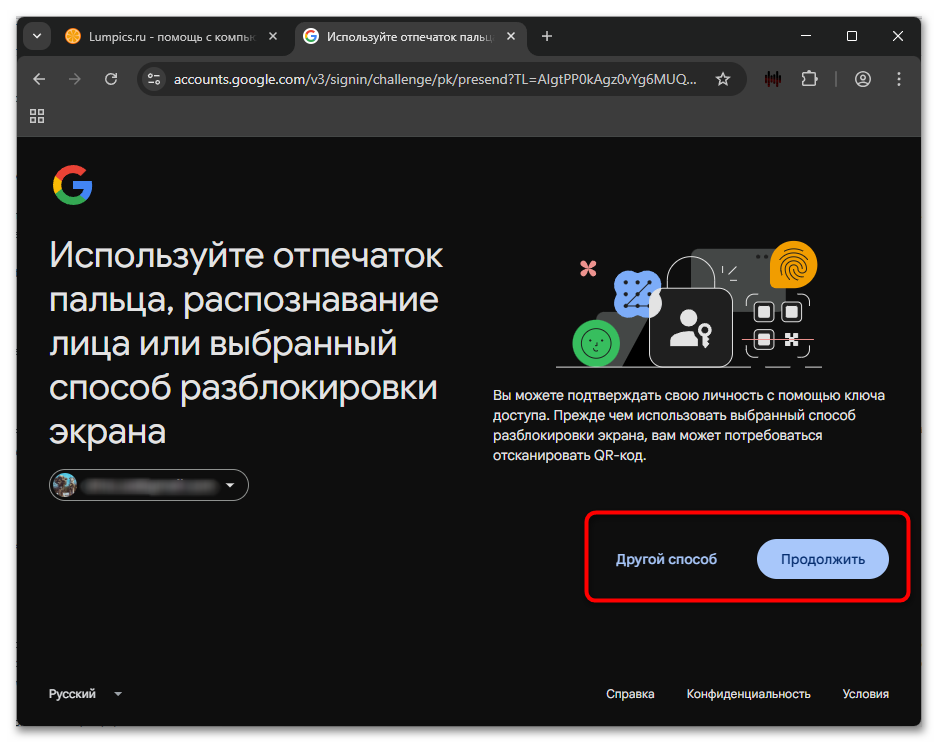
Task: Open the 'Конфиденциальность' link
Action: [748, 694]
